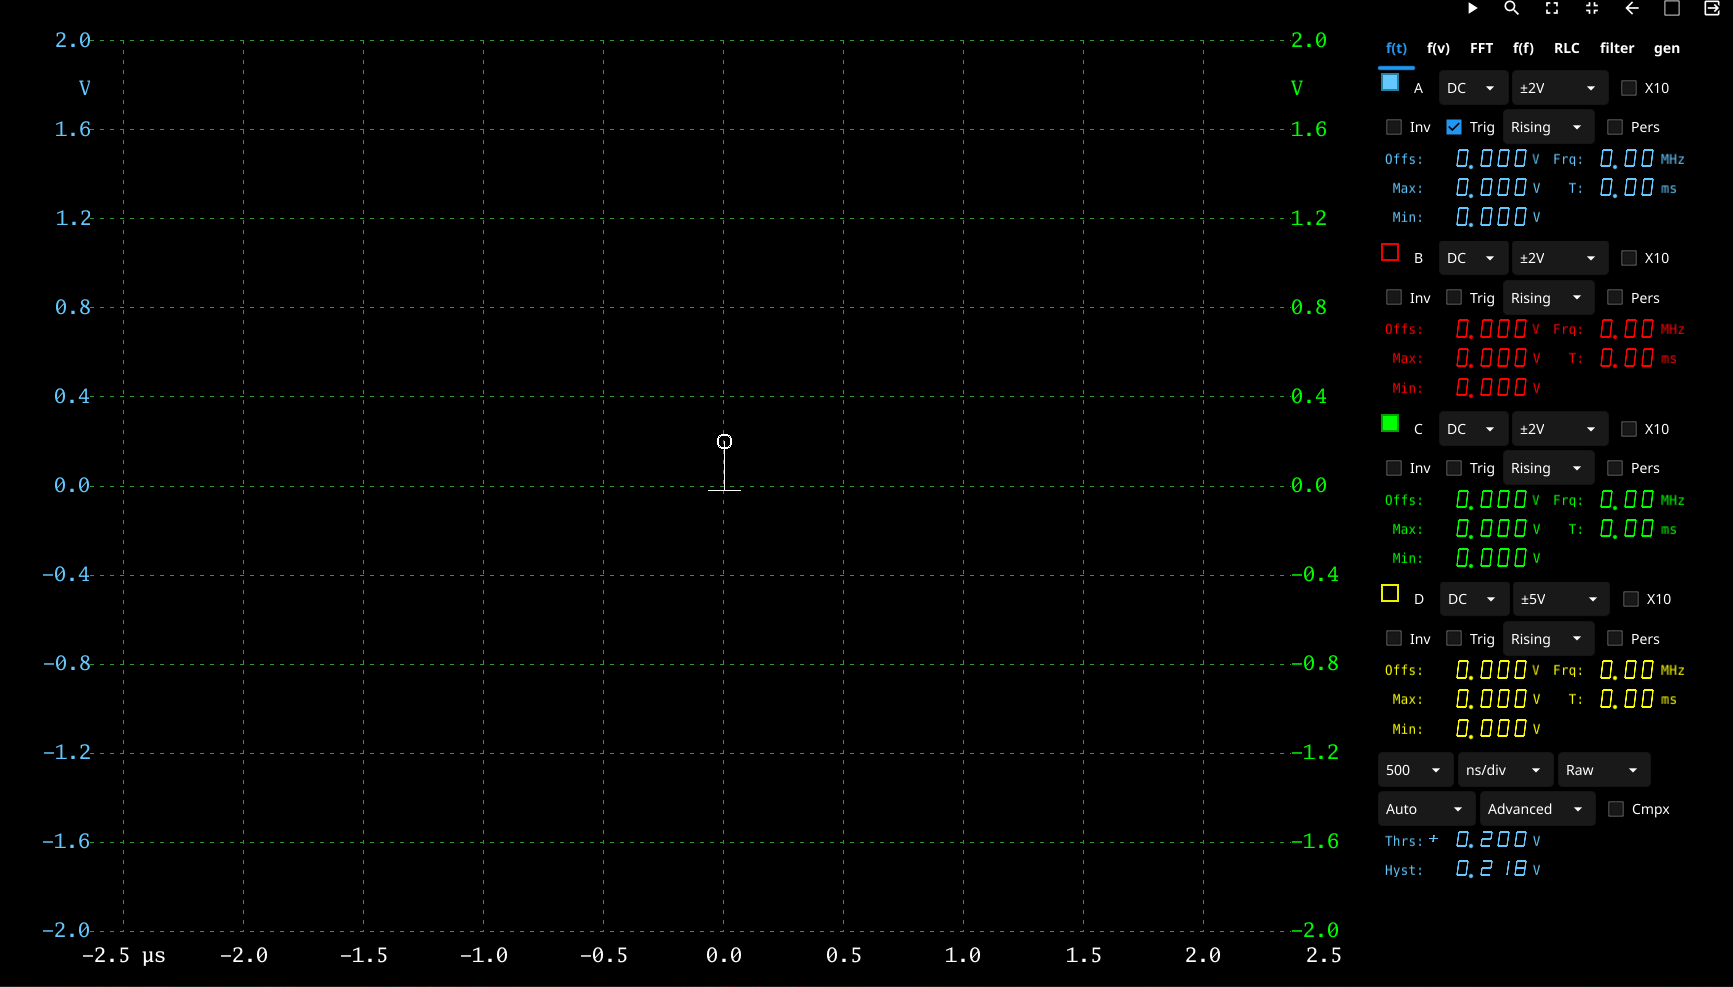The height and width of the screenshot is (987, 1733).
Task: Toggle Inv checkbox for channel D
Action: pos(1394,639)
